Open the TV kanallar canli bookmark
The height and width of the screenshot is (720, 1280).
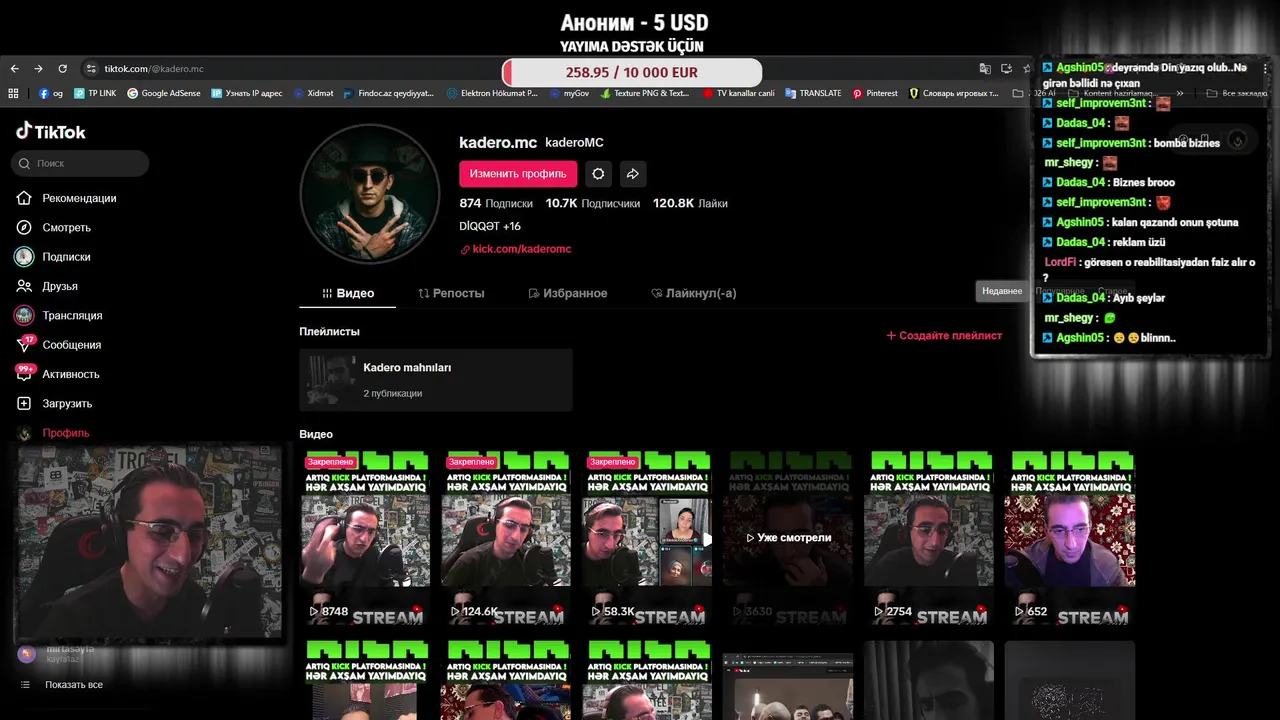coord(739,93)
